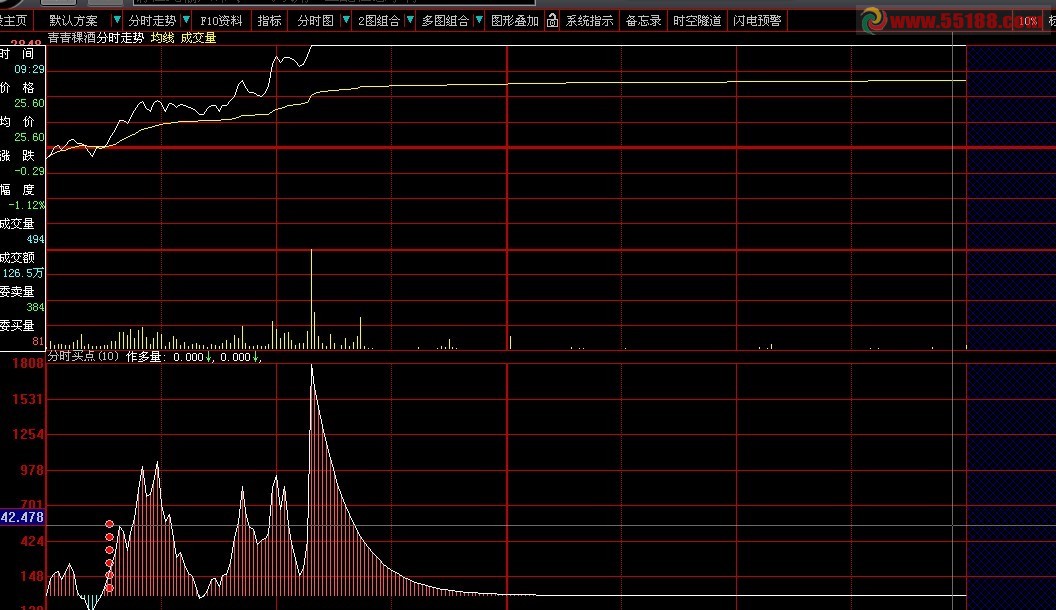This screenshot has width=1056, height=610.
Task: Click the 分时买点(10) indicator label
Action: tap(83, 356)
